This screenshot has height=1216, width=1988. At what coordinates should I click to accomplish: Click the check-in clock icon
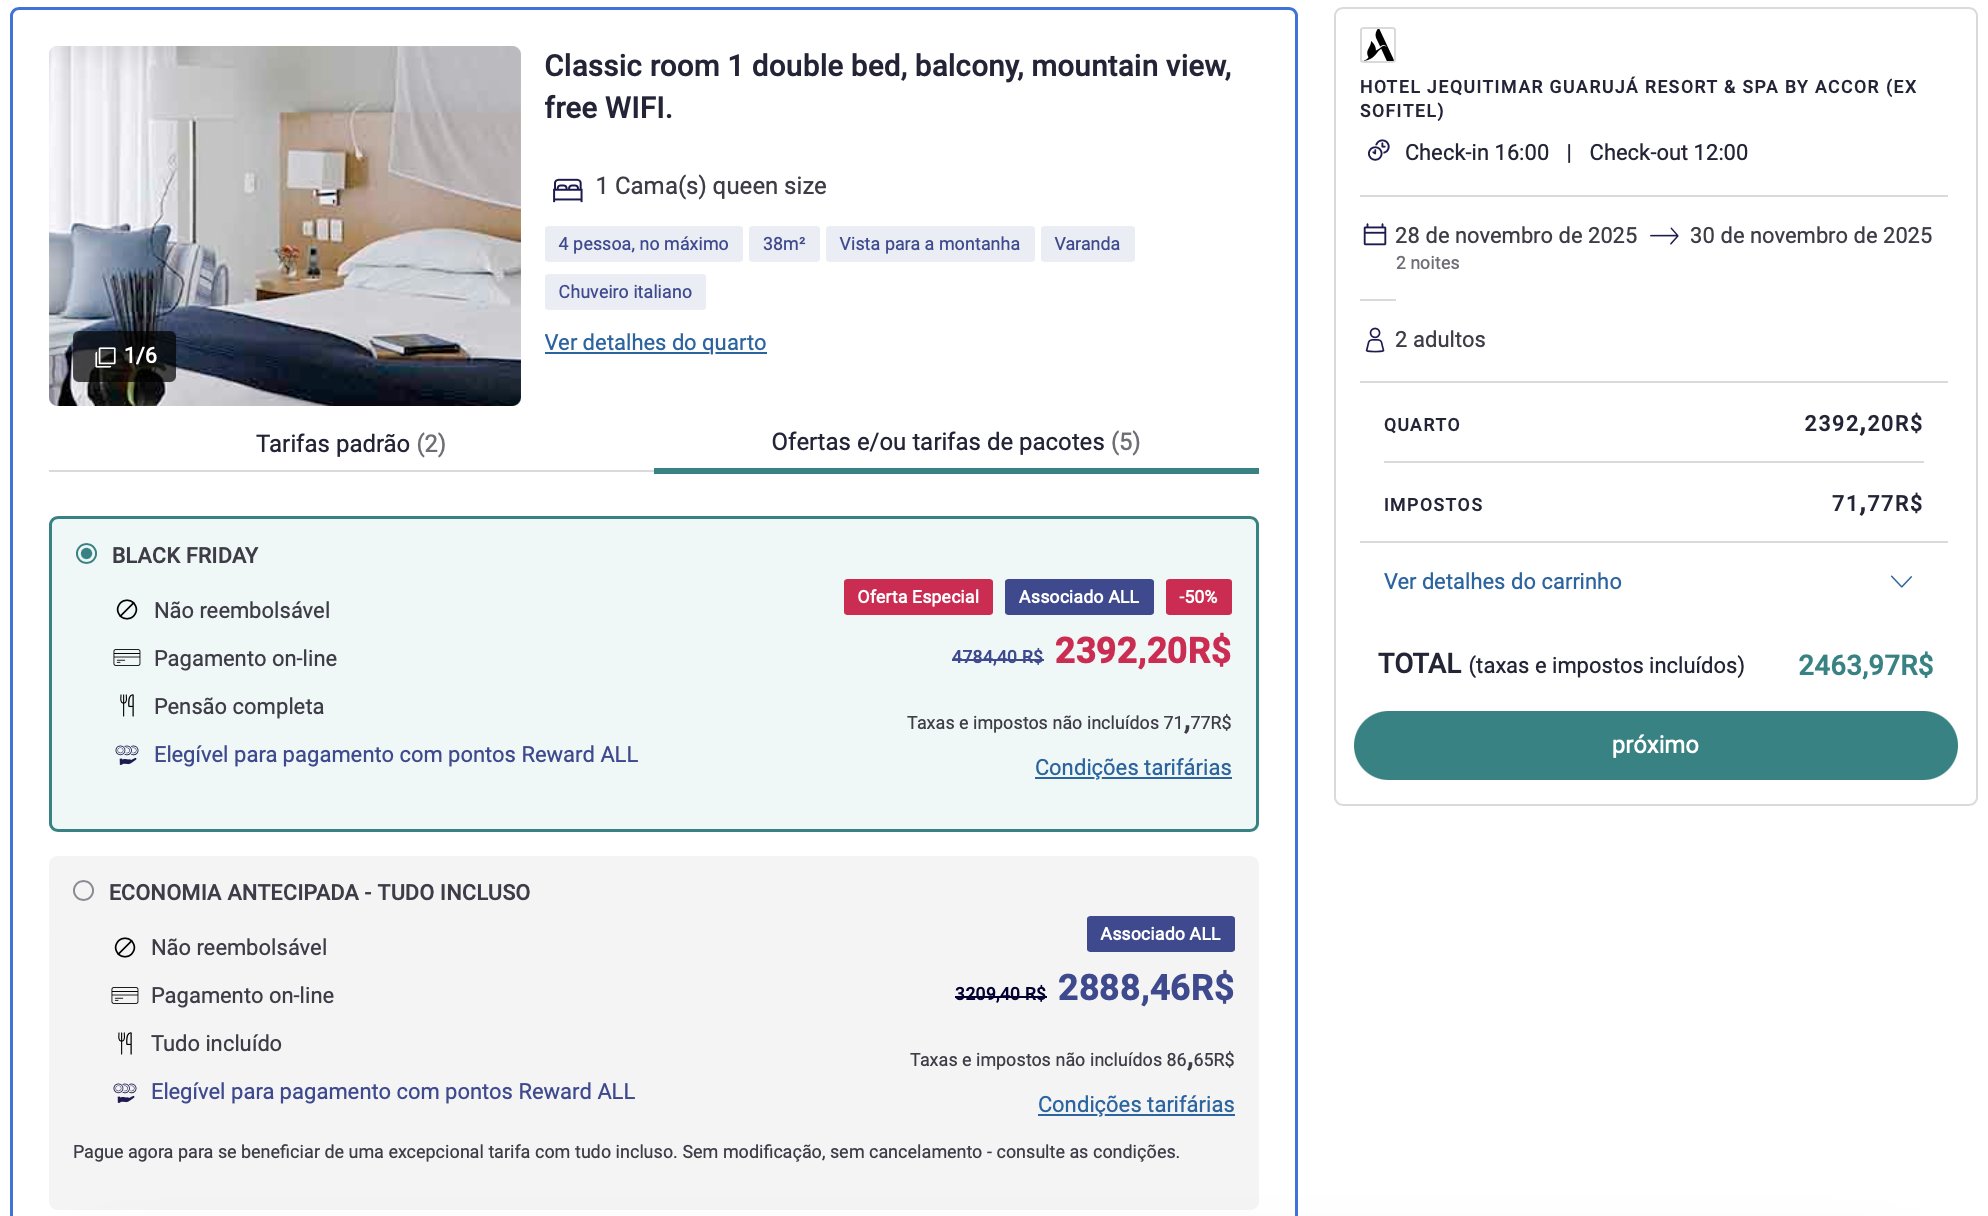pyautogui.click(x=1379, y=151)
